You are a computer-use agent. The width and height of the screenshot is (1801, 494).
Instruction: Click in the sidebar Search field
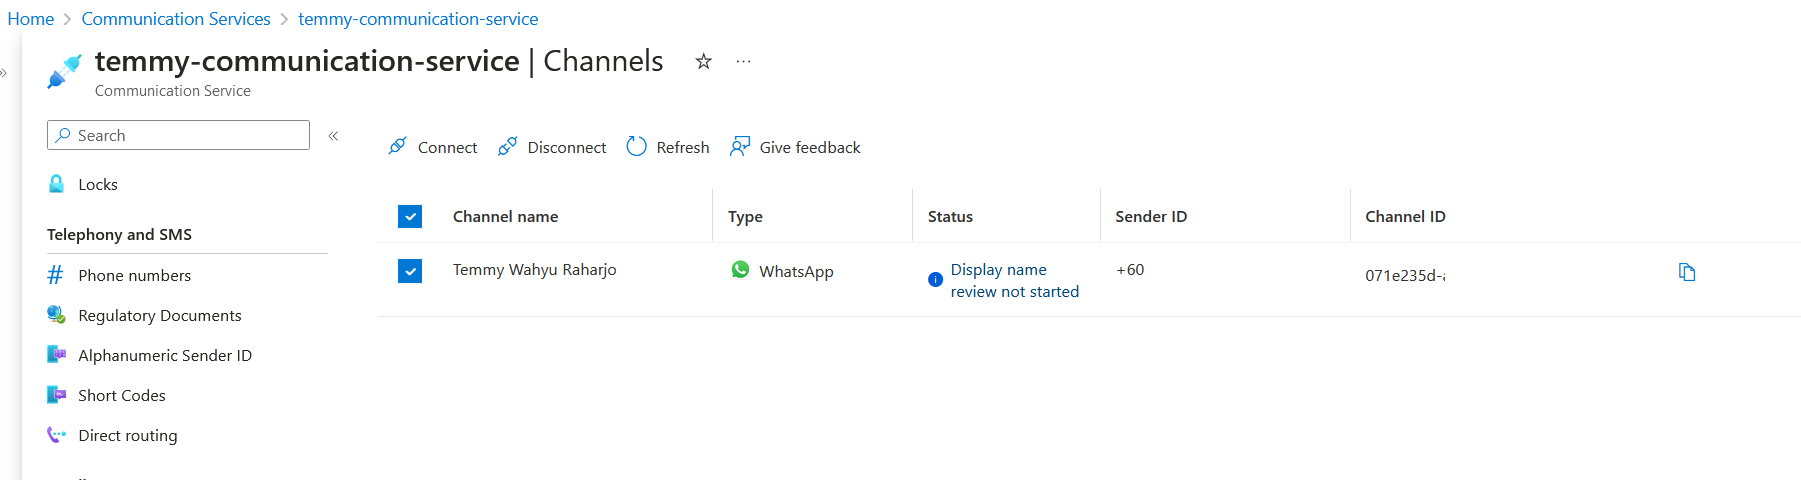tap(178, 135)
